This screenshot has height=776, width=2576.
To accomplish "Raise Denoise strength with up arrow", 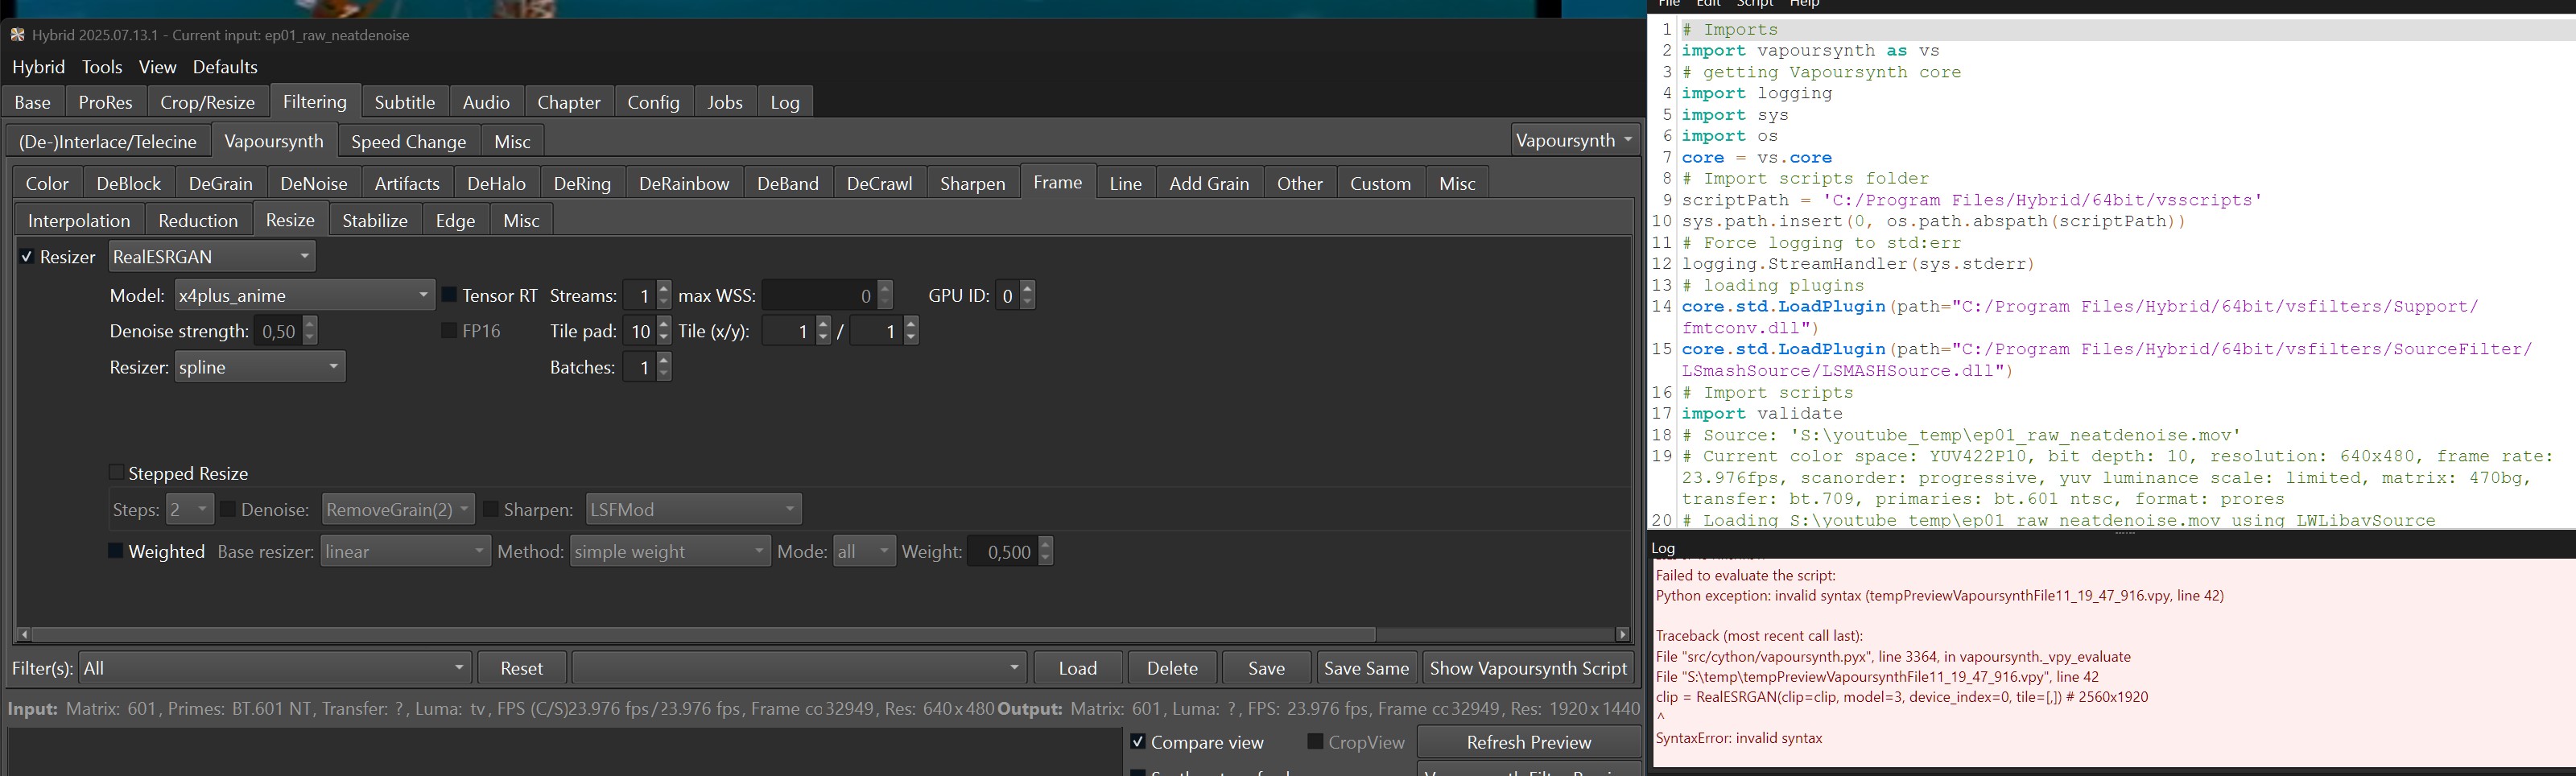I will [310, 325].
